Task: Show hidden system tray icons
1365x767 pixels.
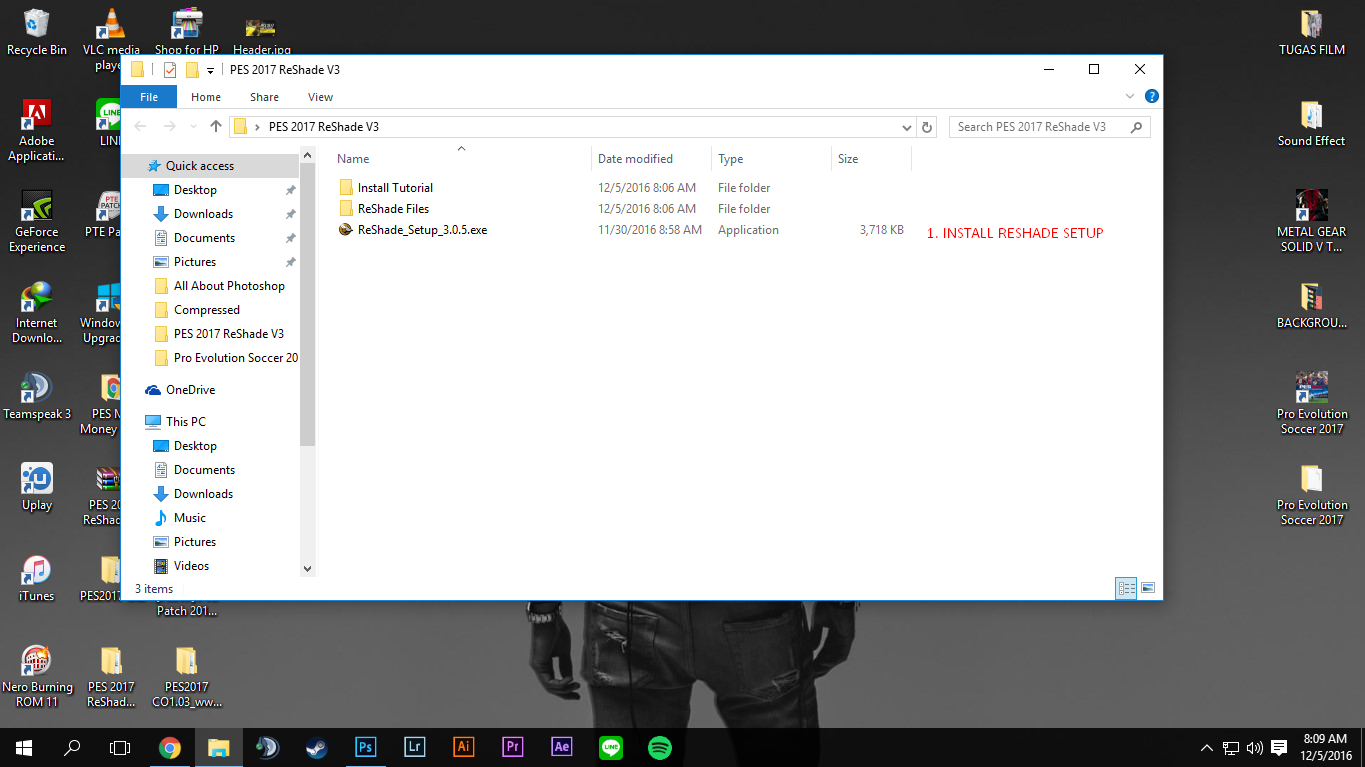Action: pos(1206,748)
